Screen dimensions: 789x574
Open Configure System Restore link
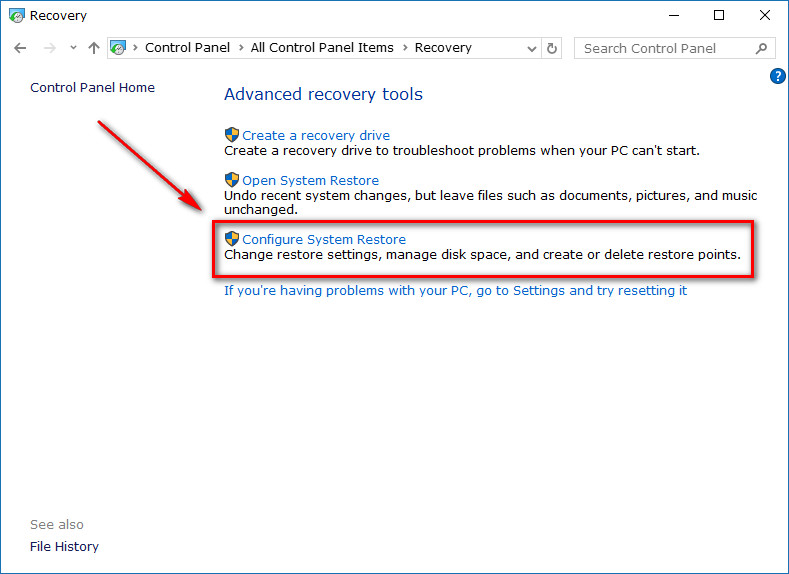324,239
